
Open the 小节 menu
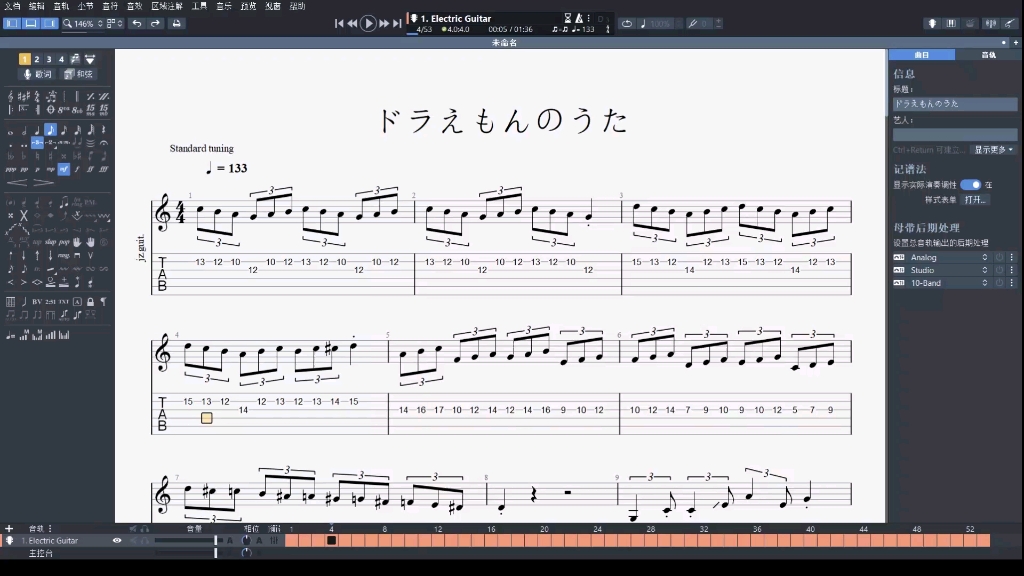point(86,6)
